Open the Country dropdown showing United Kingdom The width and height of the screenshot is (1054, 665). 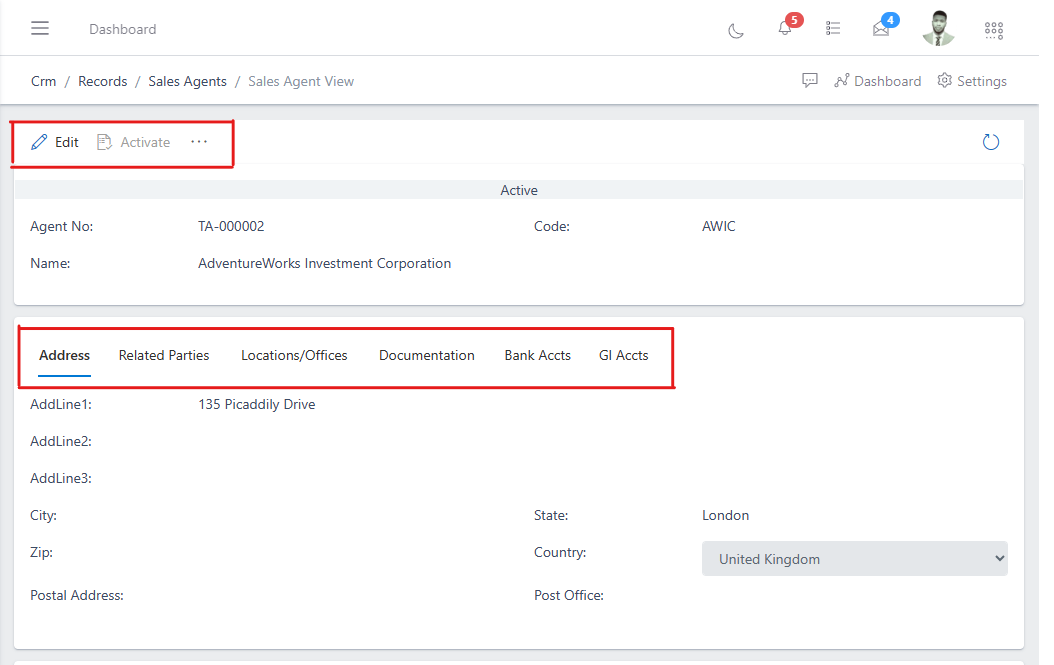coord(855,558)
